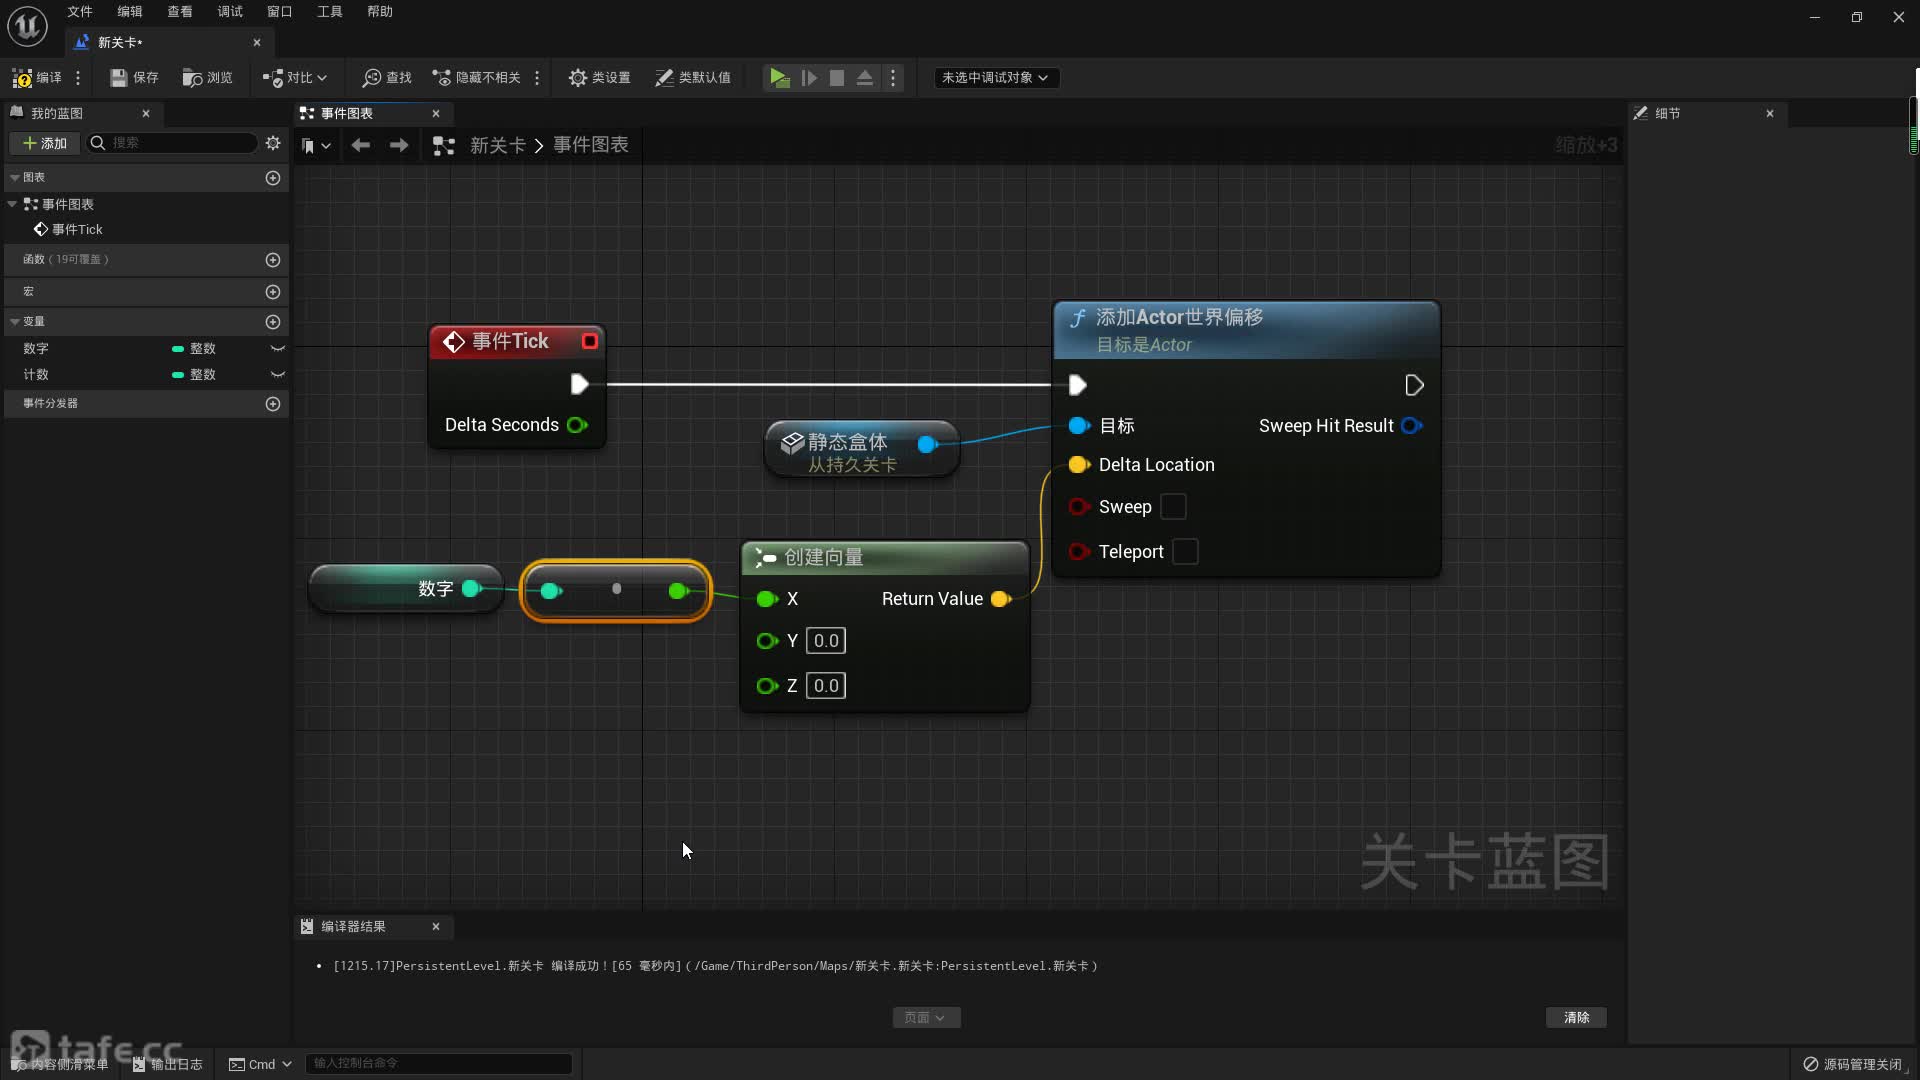Toggle visibility eye for 计数 variable
The width and height of the screenshot is (1920, 1080).
[x=278, y=374]
